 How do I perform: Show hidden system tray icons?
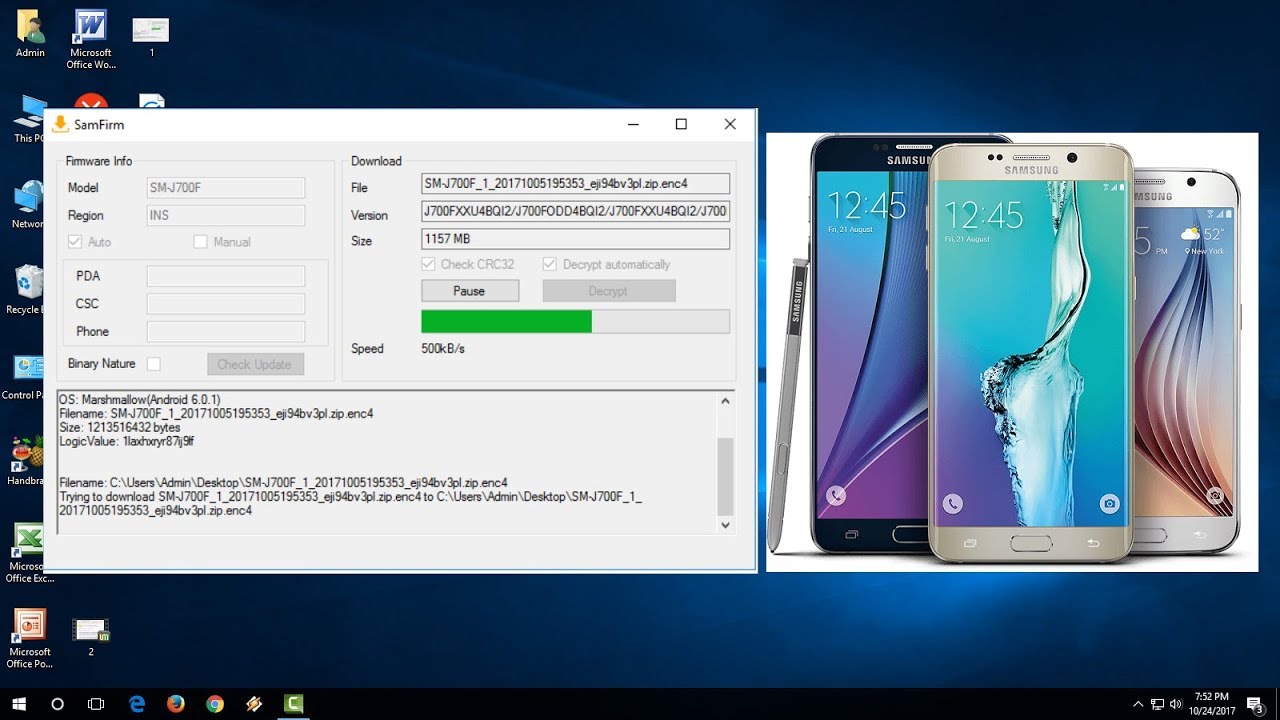(x=1138, y=704)
